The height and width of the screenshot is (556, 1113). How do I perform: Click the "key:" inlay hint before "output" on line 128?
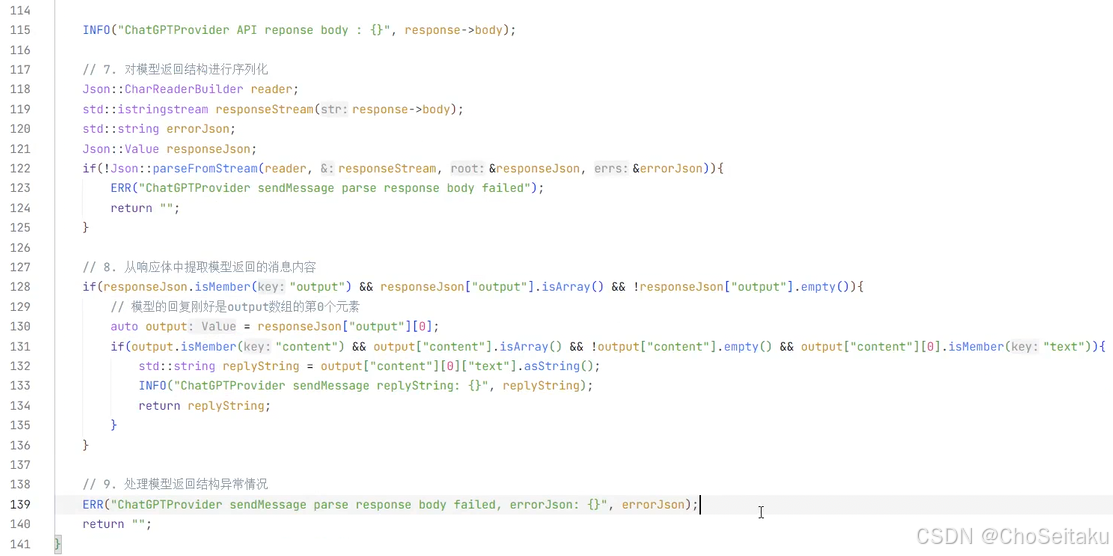click(x=271, y=287)
